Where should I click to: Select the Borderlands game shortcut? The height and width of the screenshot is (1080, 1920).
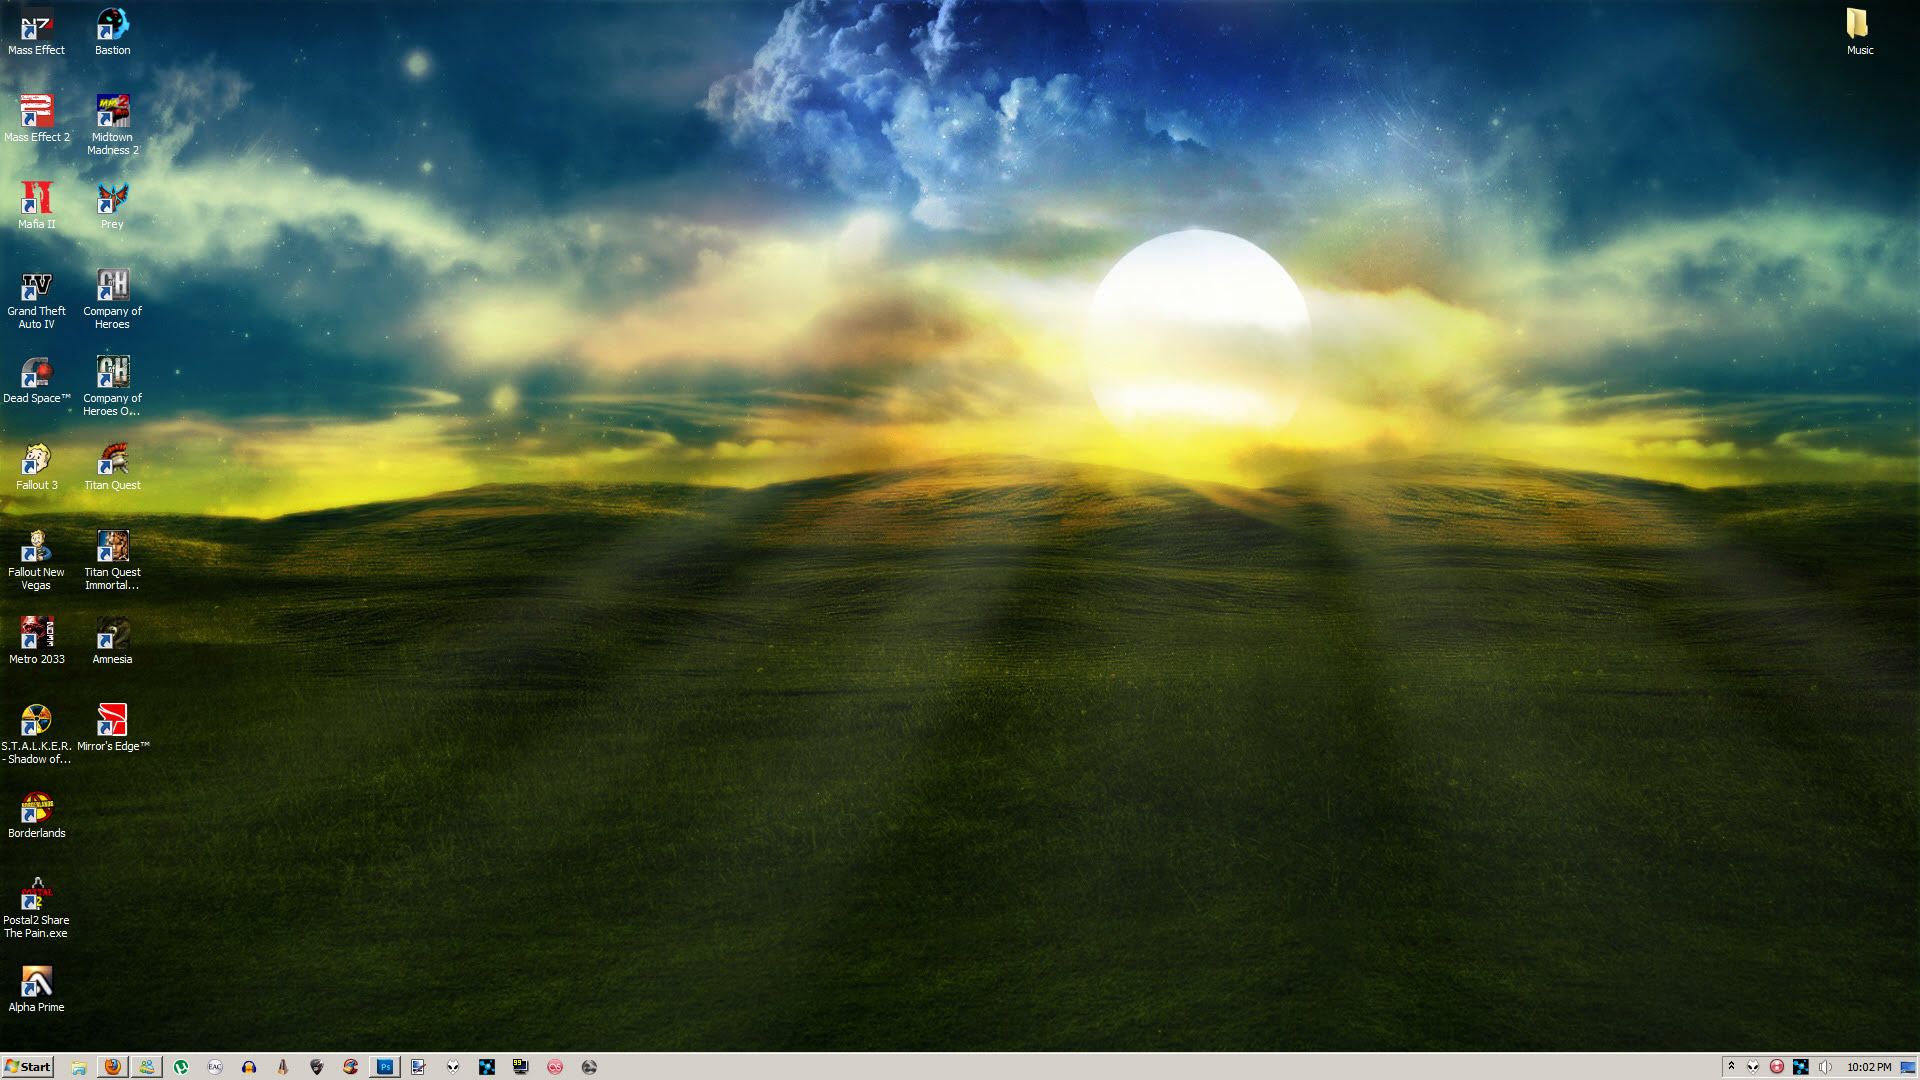point(37,808)
